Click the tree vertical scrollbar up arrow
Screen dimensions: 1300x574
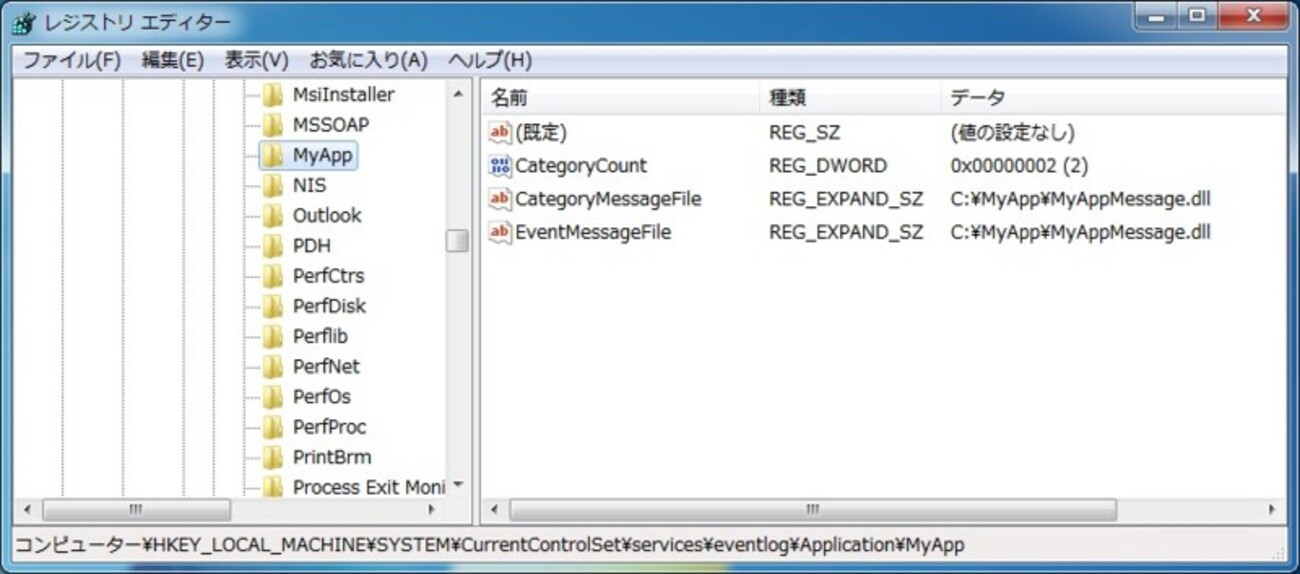(458, 94)
